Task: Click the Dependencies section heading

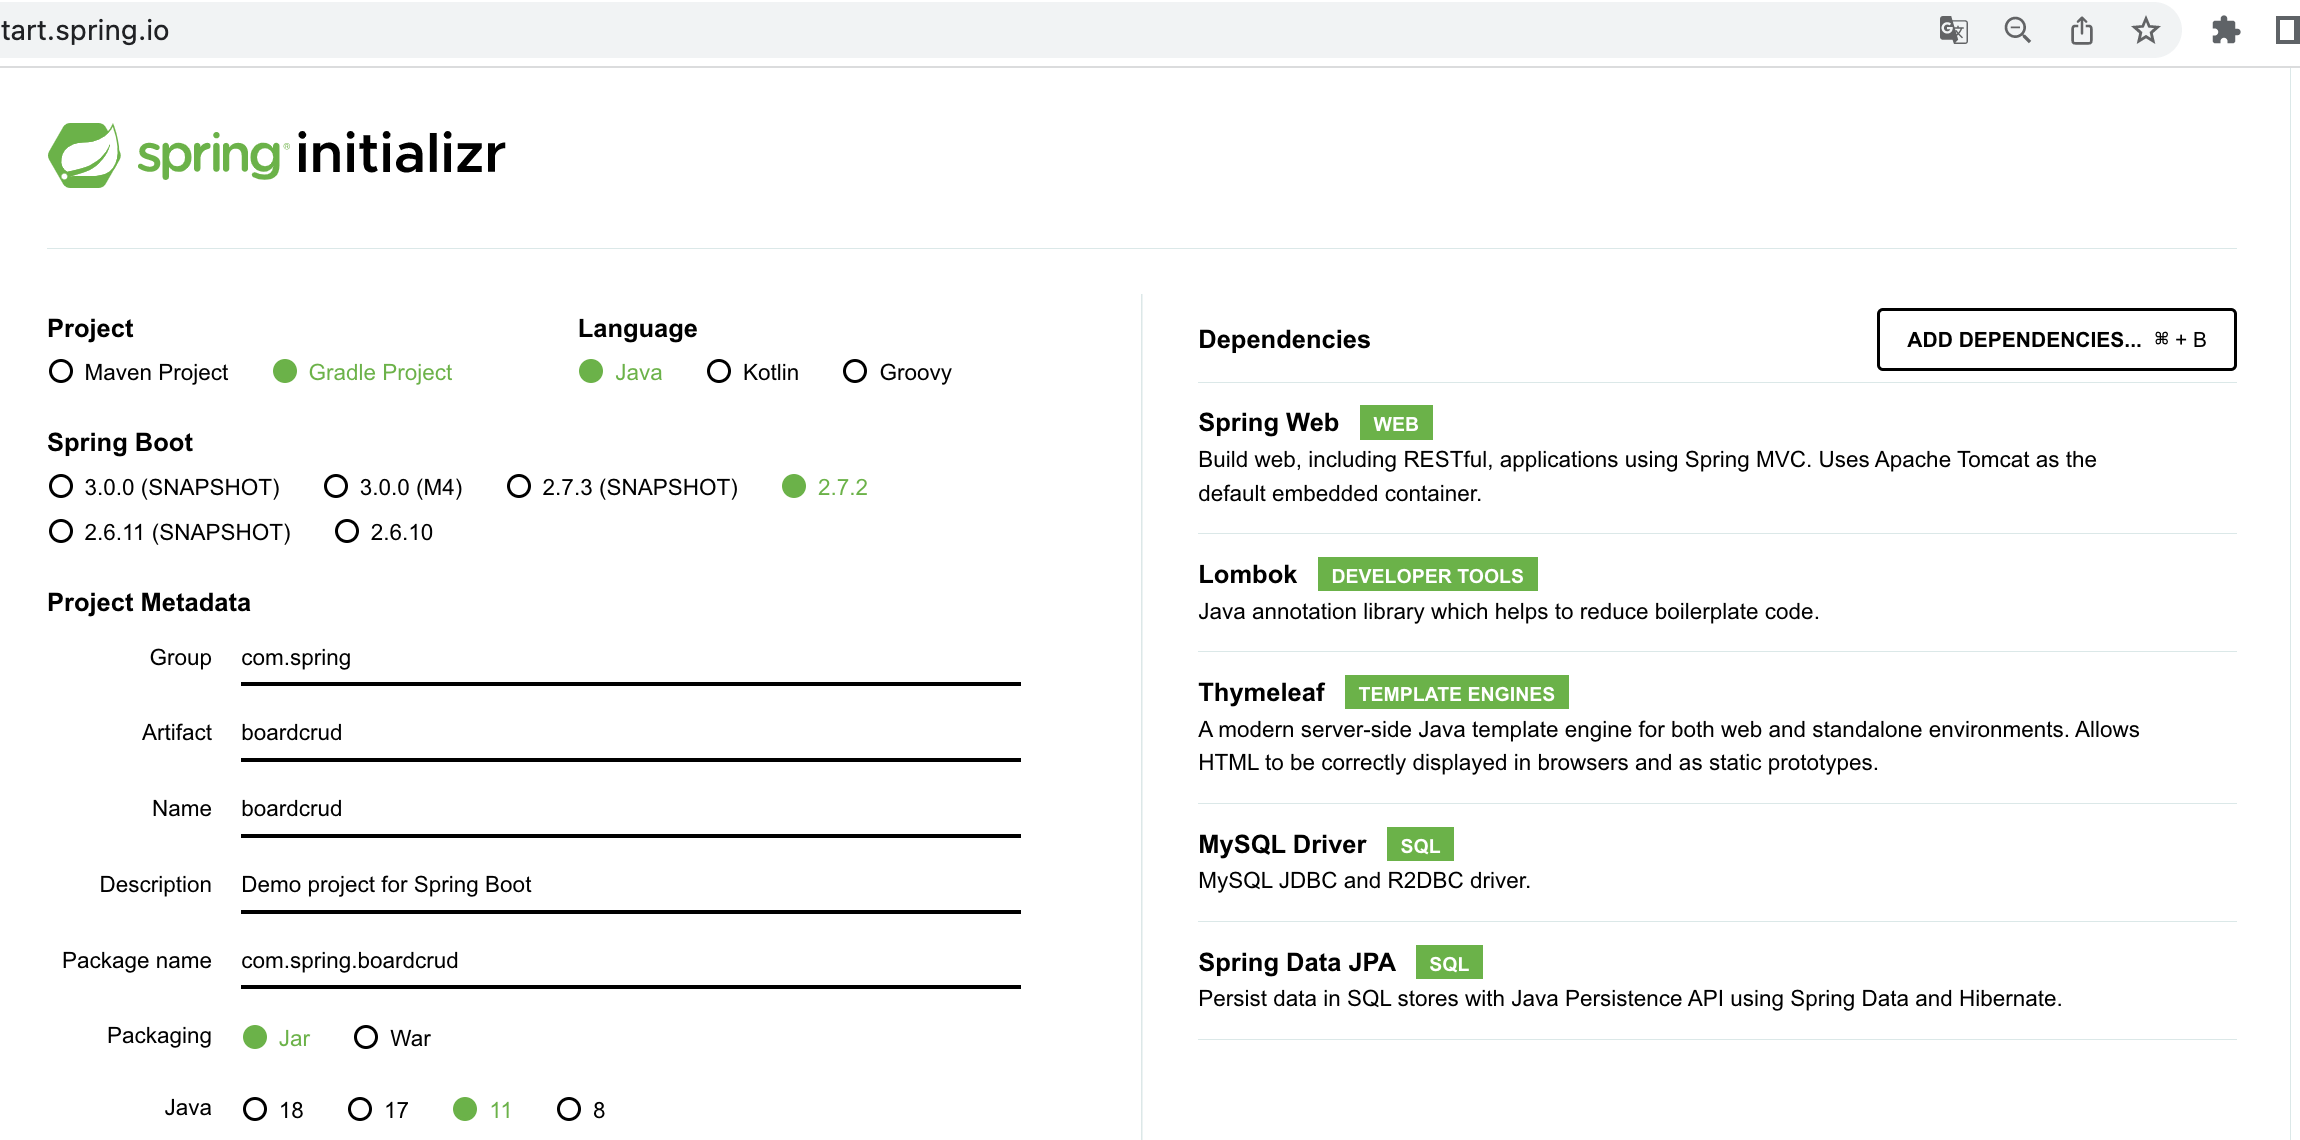Action: point(1284,340)
